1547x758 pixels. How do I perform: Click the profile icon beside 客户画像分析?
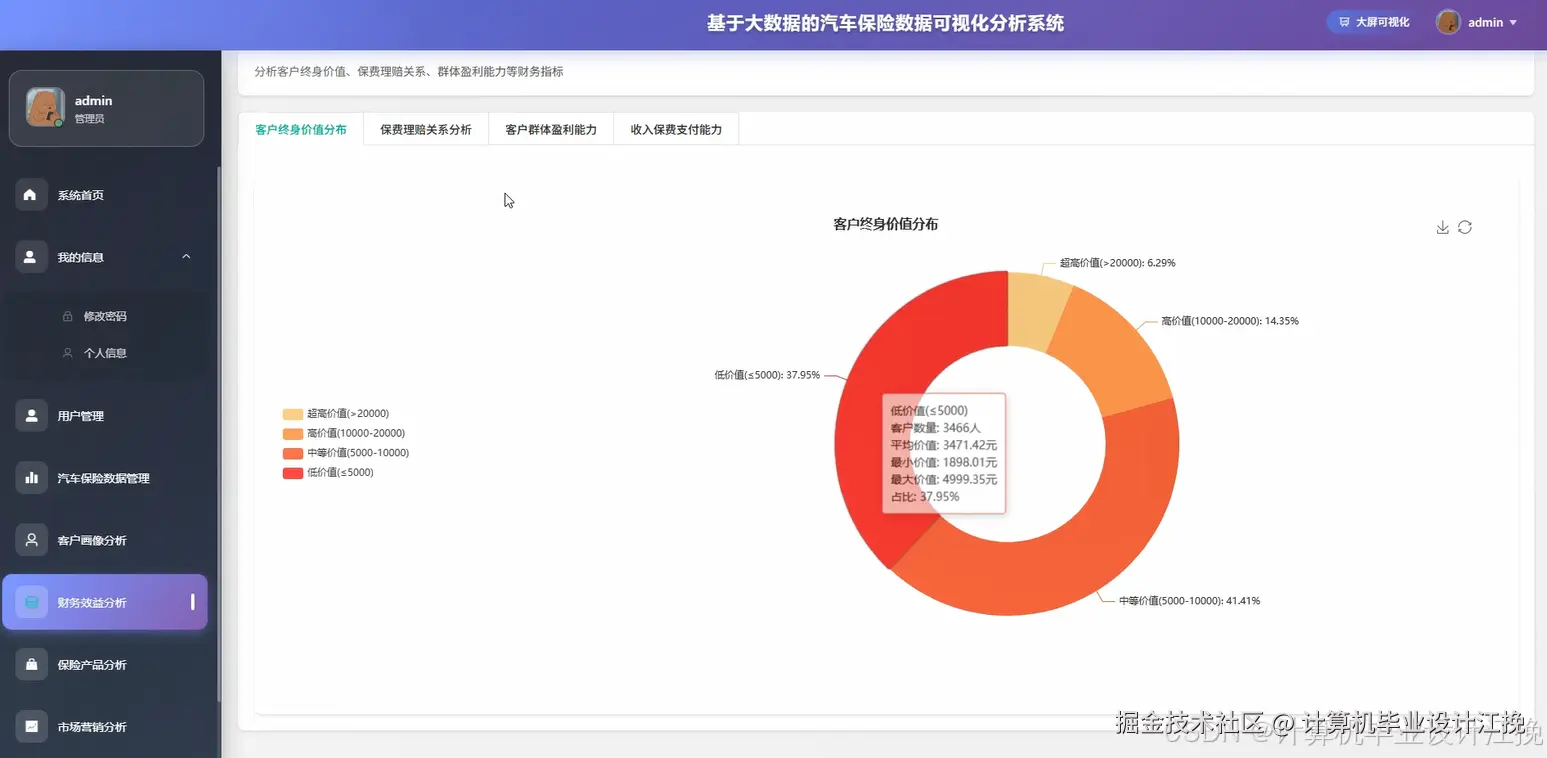(x=31, y=540)
